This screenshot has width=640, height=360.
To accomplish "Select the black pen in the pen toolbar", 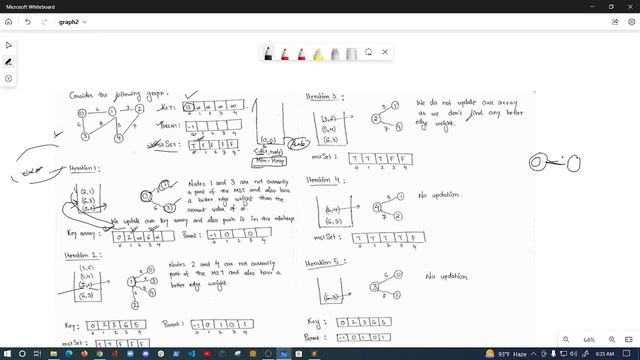I will coord(268,53).
